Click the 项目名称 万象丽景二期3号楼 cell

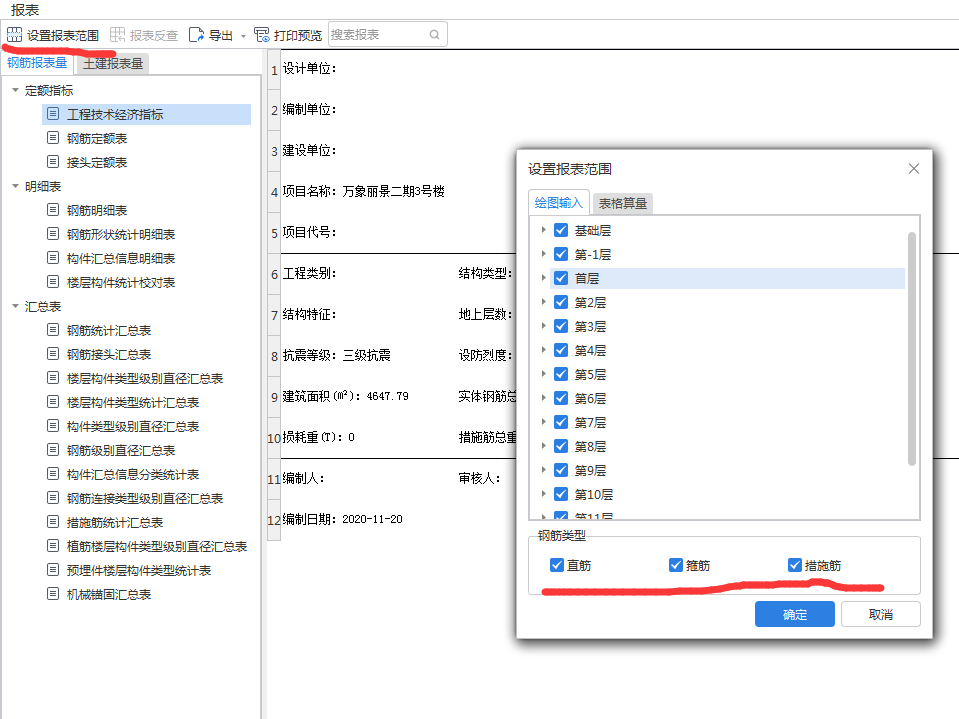tap(363, 191)
